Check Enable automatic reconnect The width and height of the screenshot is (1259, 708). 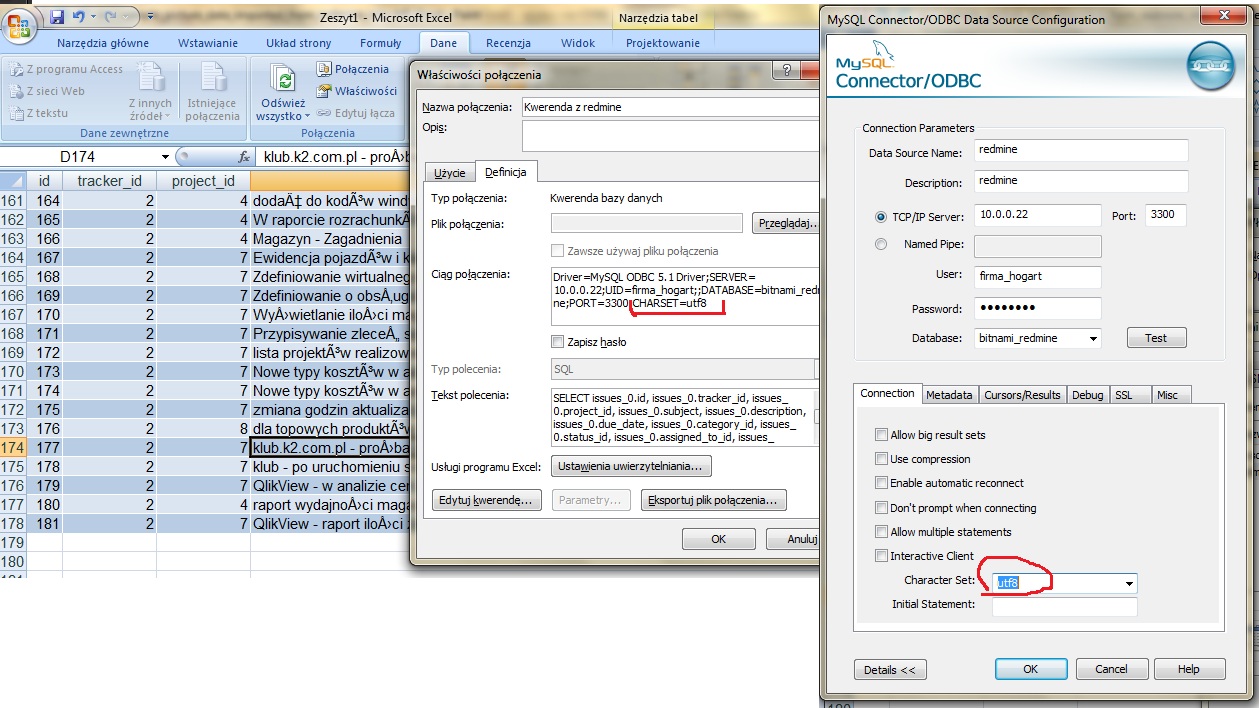tap(881, 483)
